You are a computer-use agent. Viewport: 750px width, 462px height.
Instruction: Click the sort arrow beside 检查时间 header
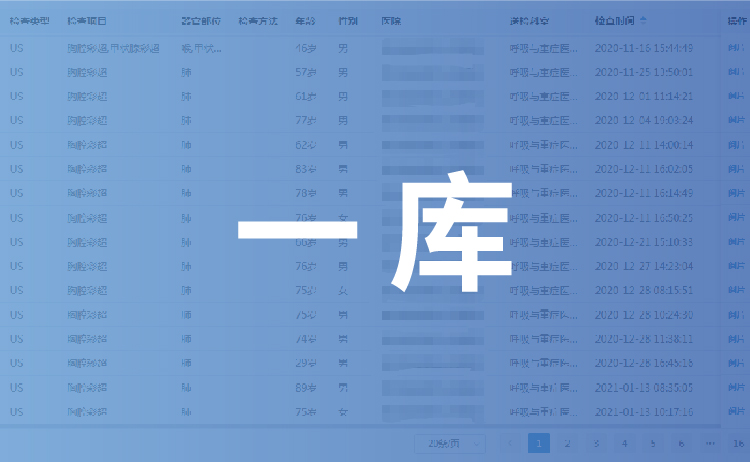643,20
